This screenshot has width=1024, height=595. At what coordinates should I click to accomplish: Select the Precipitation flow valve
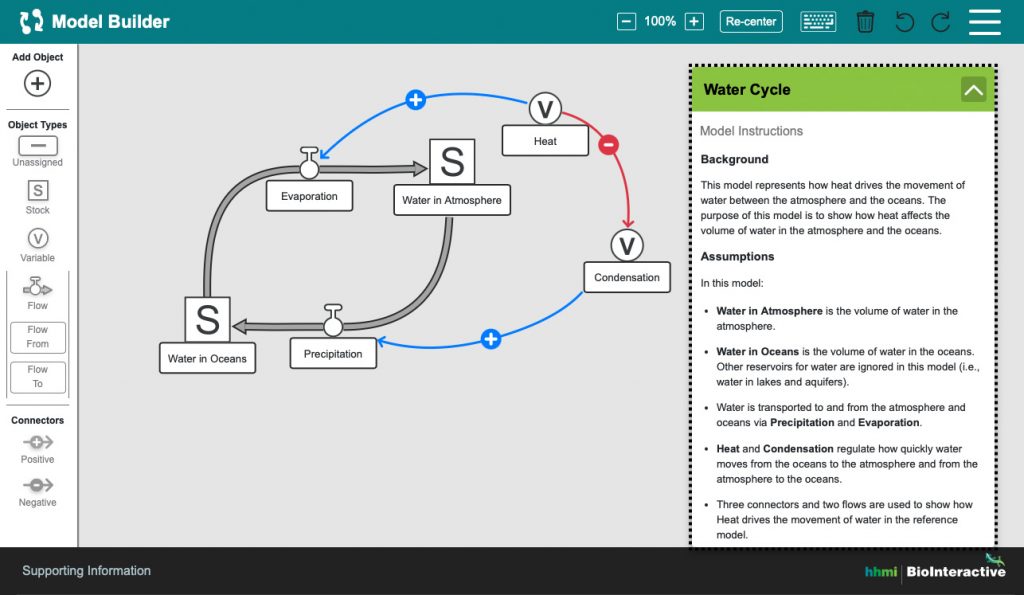pyautogui.click(x=333, y=320)
